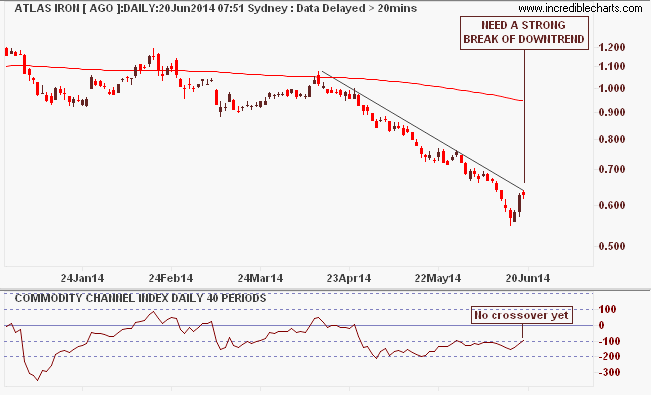Click the 0.600 price axis label
The height and width of the screenshot is (395, 651).
[x=612, y=205]
